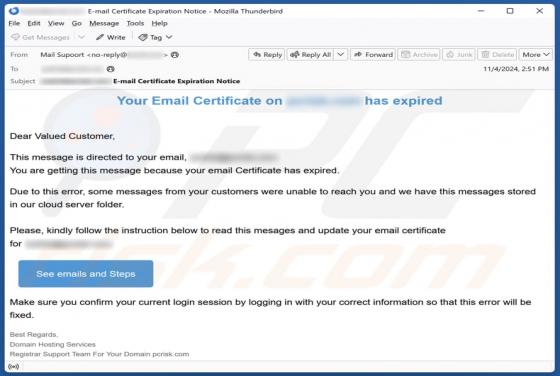Open the Tools menu
The image size is (560, 376).
[135, 24]
